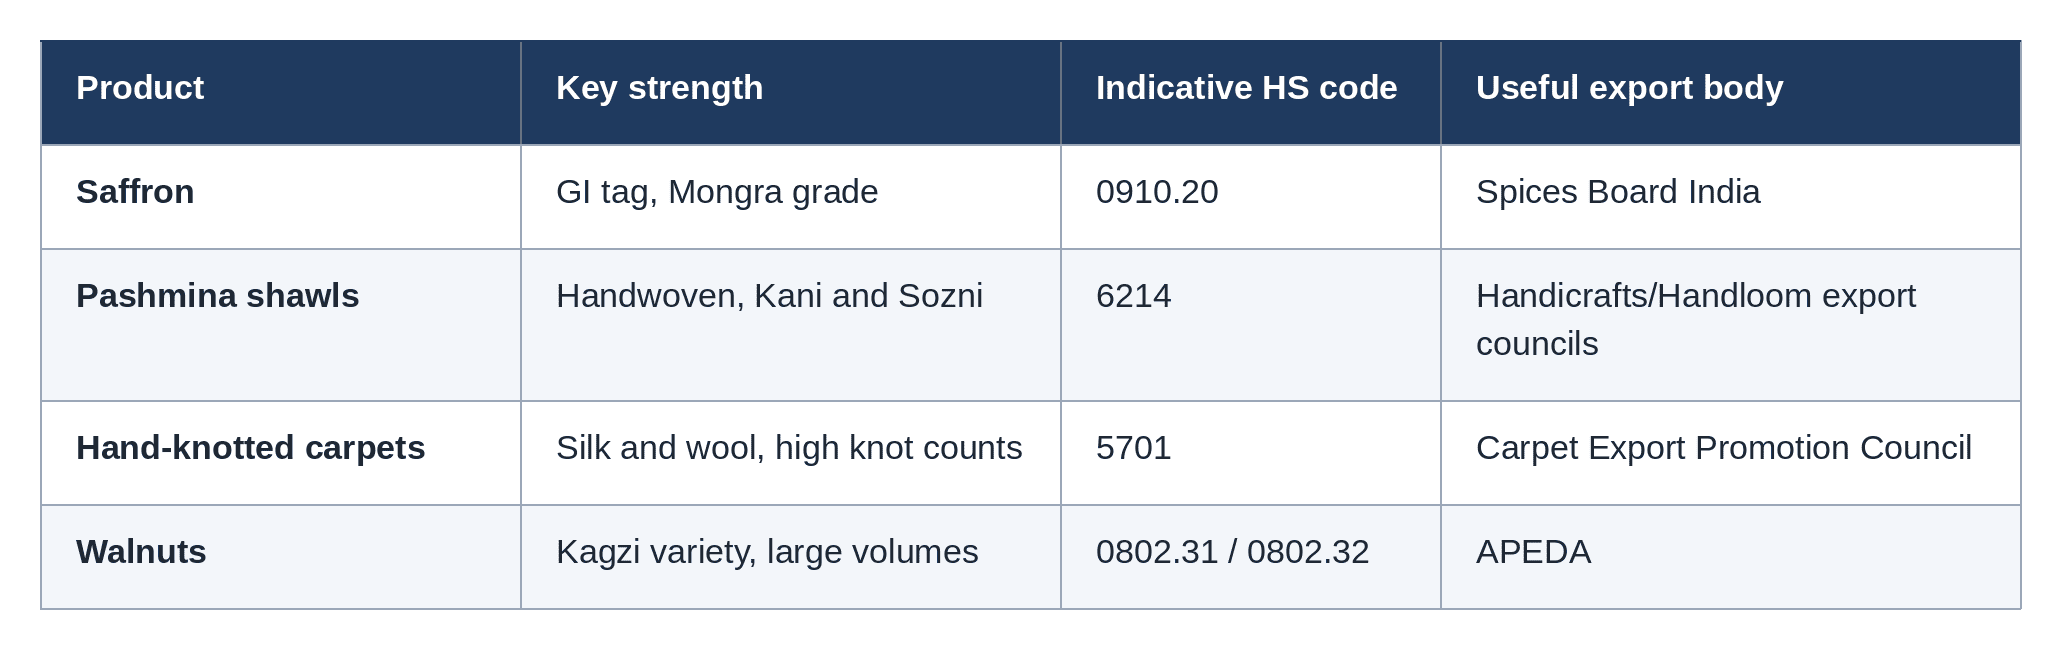2060x648 pixels.
Task: Click HS code 0910.20 cell
Action: (x=1251, y=197)
